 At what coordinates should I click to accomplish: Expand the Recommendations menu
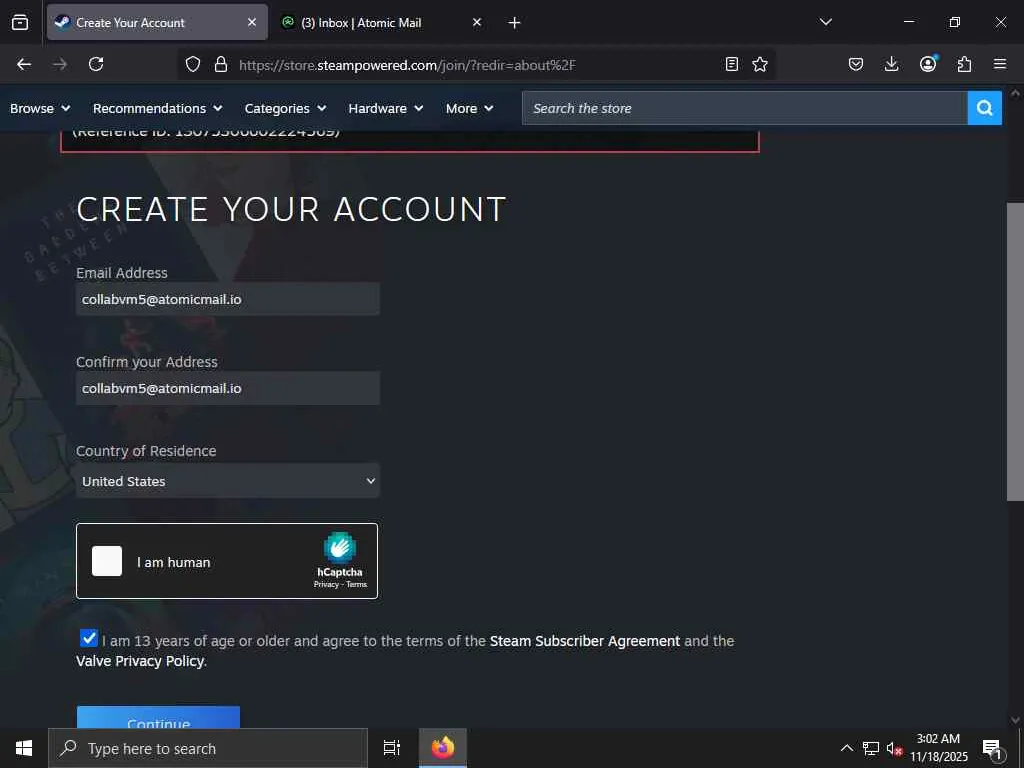pos(157,108)
